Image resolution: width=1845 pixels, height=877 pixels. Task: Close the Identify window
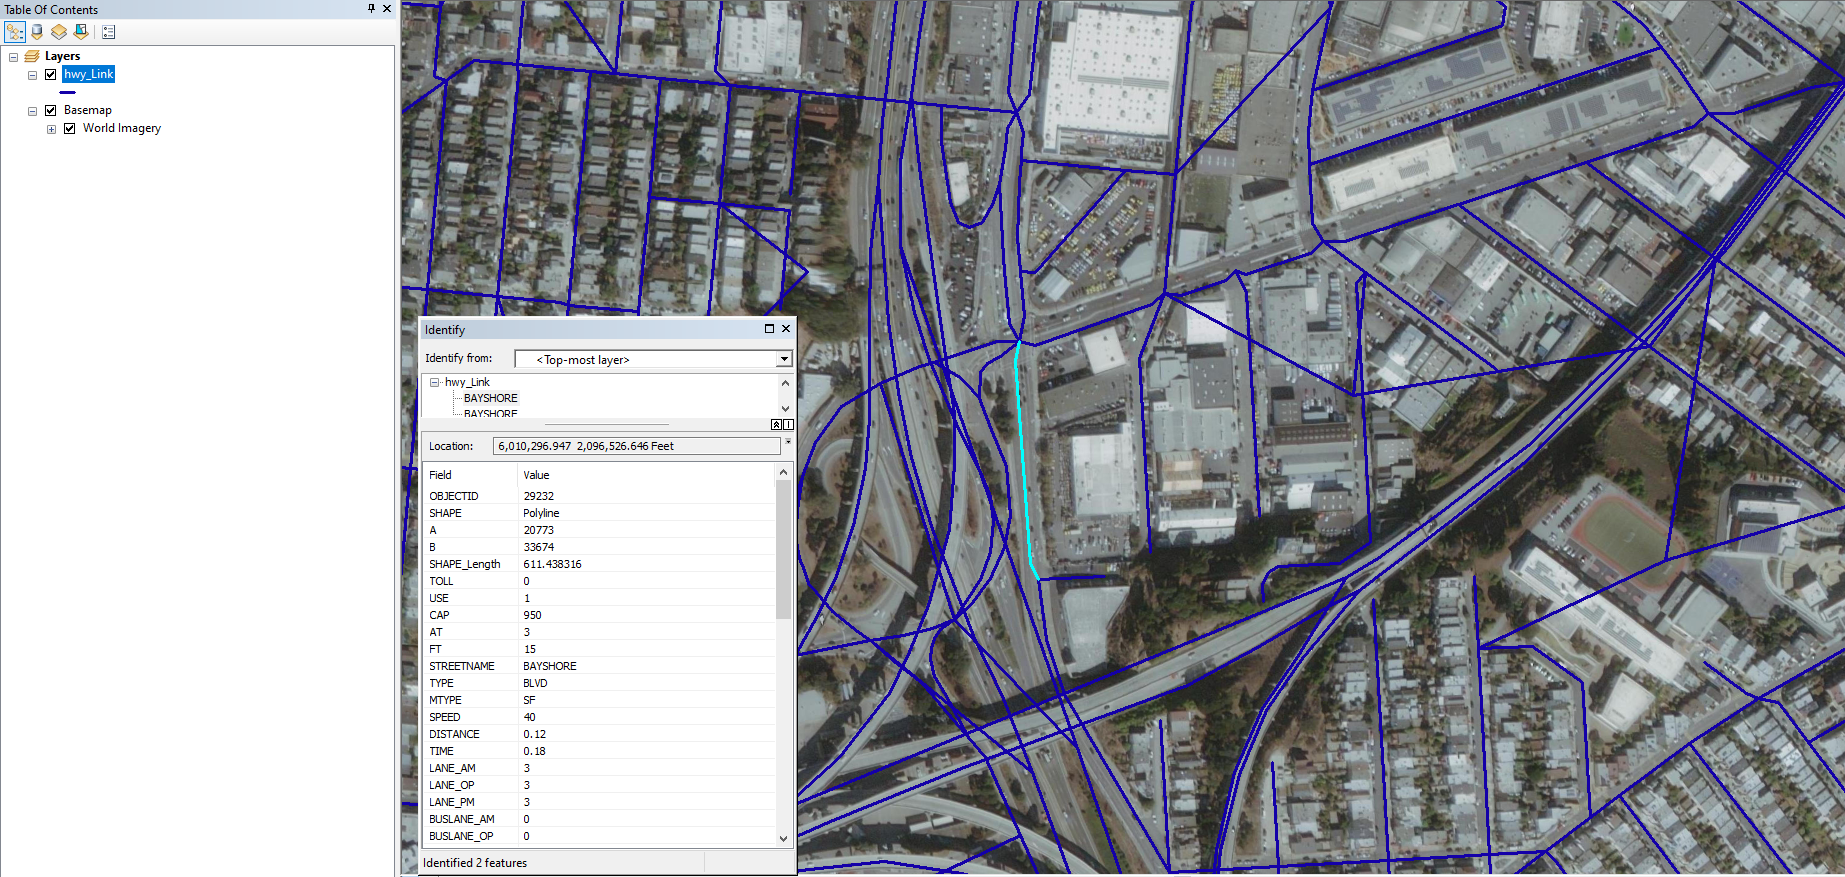[786, 329]
